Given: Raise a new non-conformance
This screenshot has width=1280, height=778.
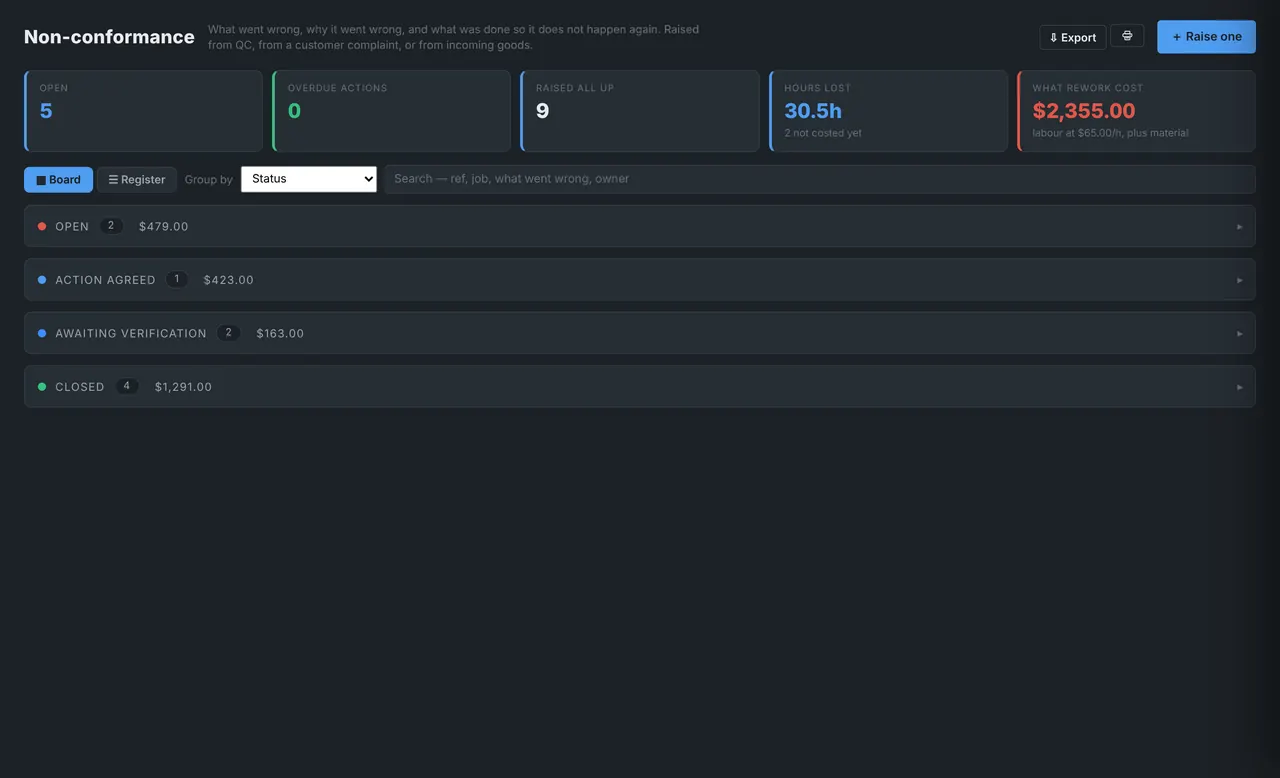Looking at the screenshot, I should 1206,36.
